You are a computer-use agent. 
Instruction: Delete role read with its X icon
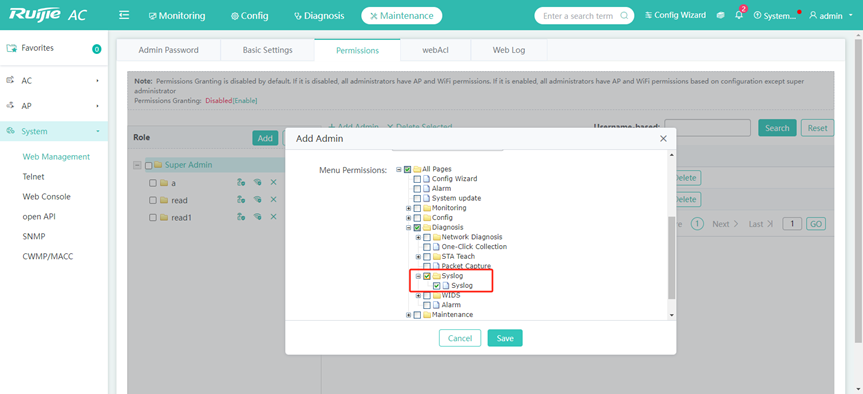(273, 200)
